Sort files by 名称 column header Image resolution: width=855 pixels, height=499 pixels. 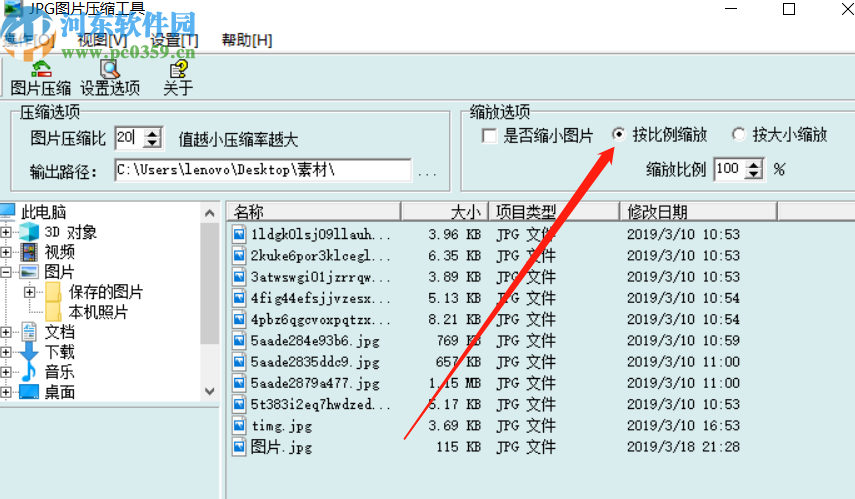(314, 211)
